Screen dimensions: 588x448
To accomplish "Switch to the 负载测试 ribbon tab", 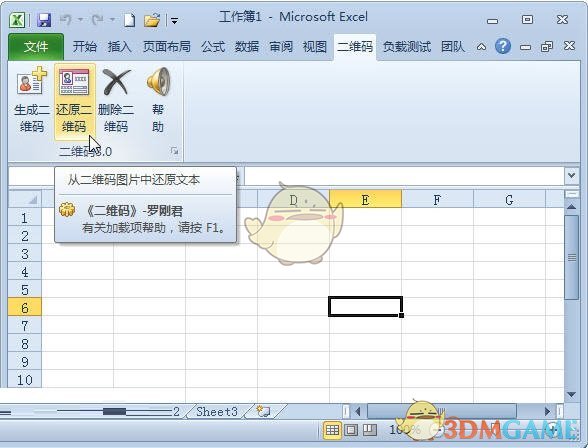I will tap(407, 47).
